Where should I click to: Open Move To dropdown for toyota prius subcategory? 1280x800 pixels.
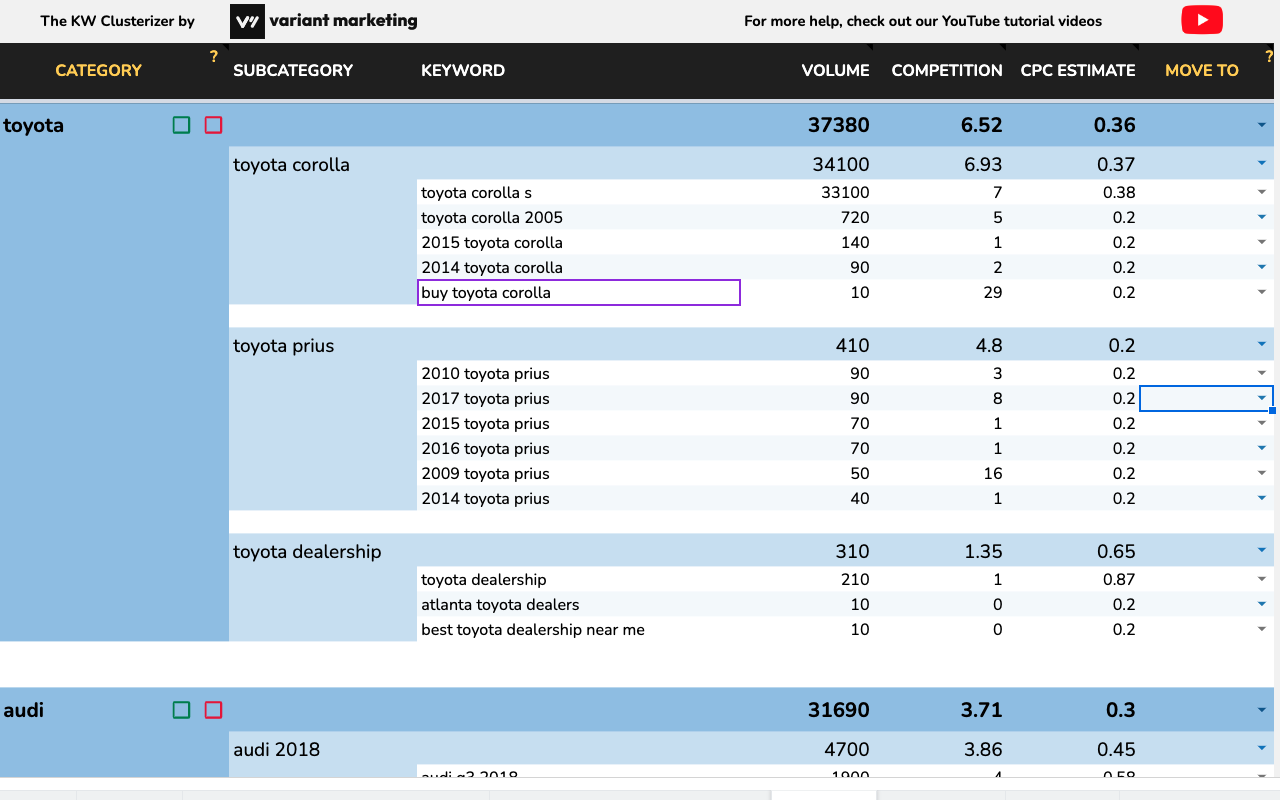click(x=1261, y=345)
